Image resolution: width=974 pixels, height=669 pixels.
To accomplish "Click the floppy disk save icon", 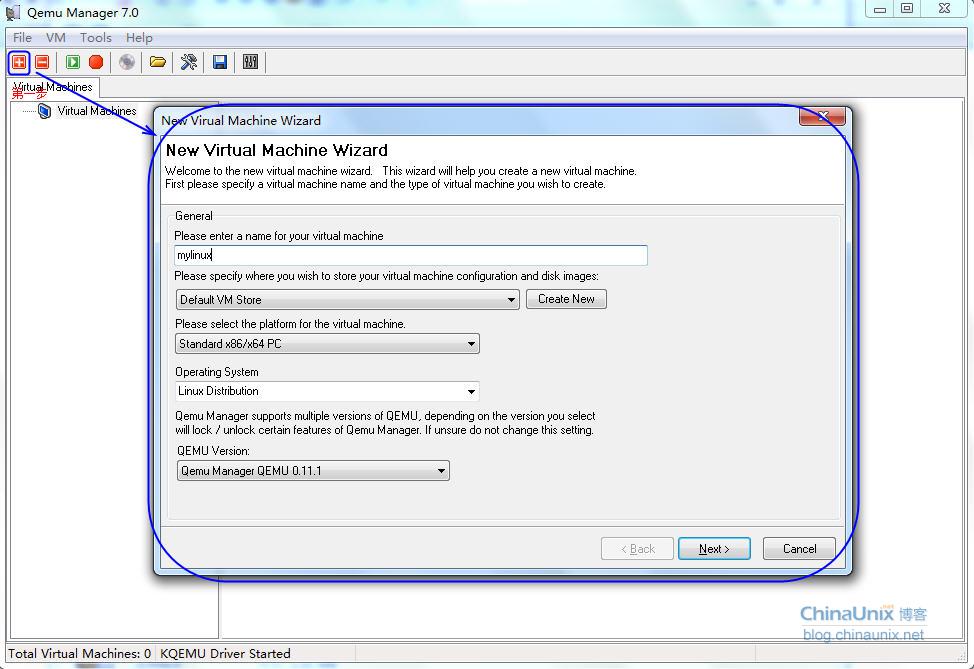I will 220,62.
